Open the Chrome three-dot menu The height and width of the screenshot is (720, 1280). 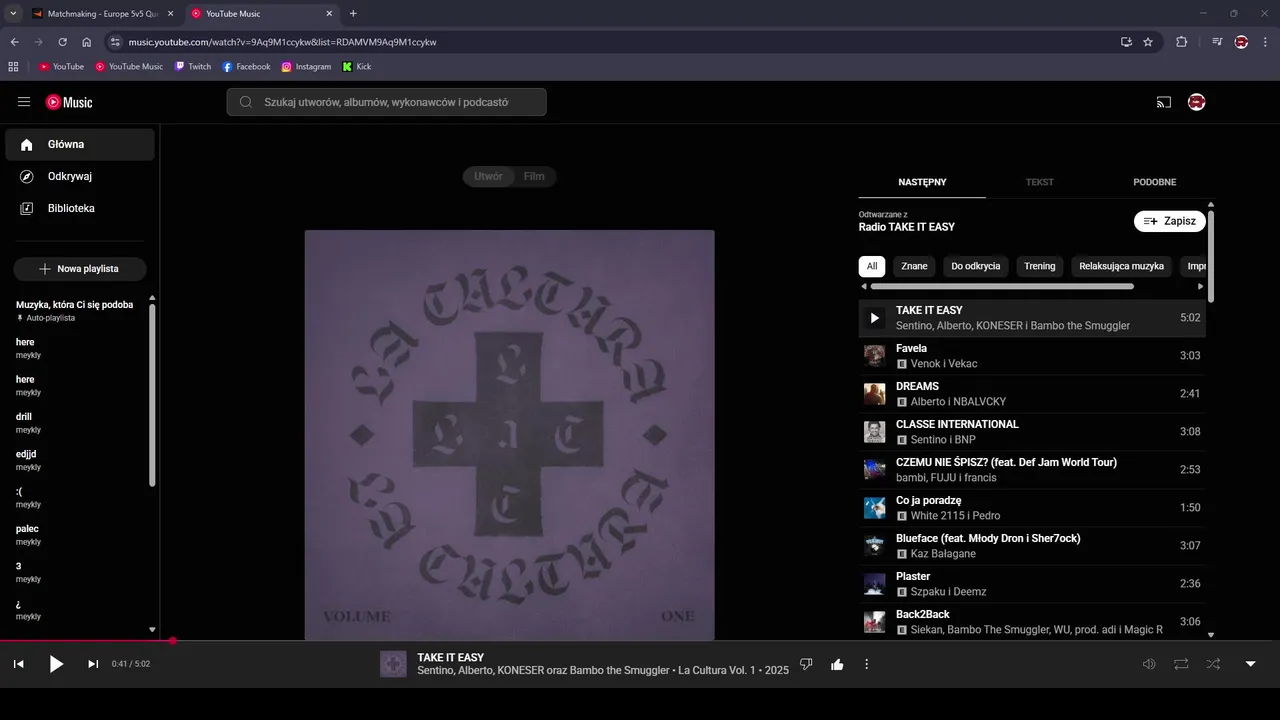[x=1265, y=42]
